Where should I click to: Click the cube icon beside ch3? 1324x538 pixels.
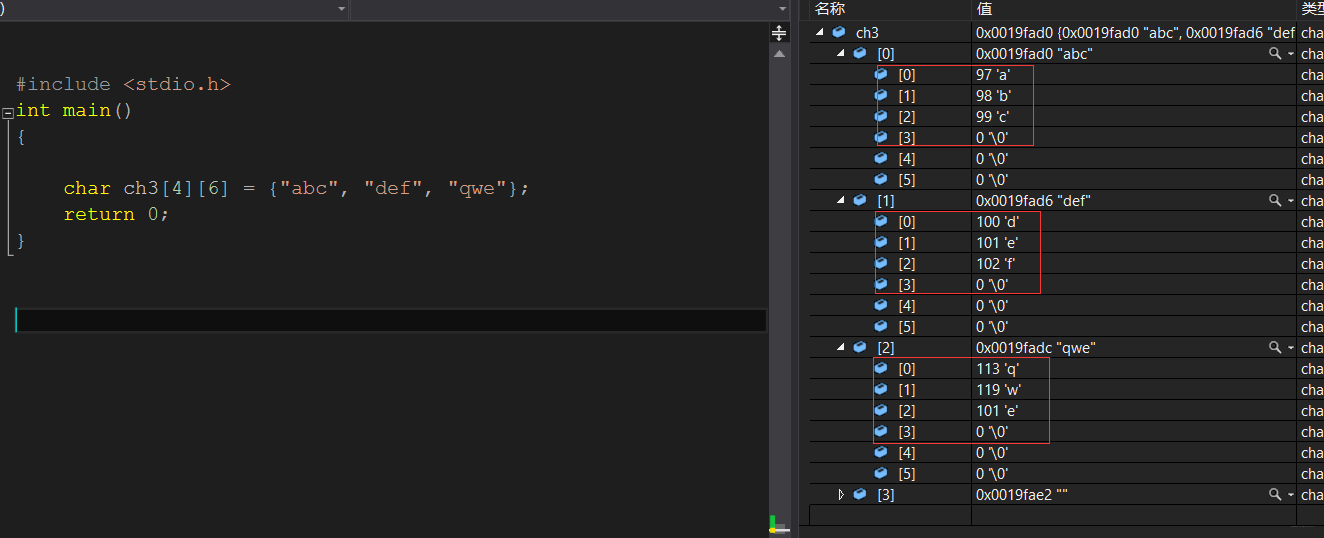(x=838, y=32)
